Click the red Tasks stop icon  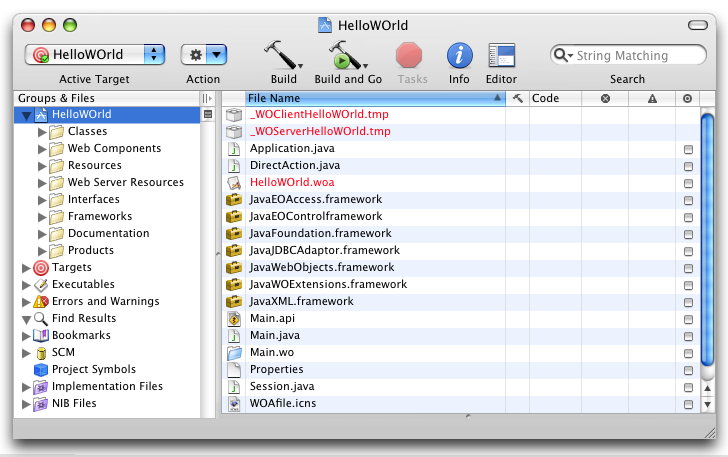(409, 55)
